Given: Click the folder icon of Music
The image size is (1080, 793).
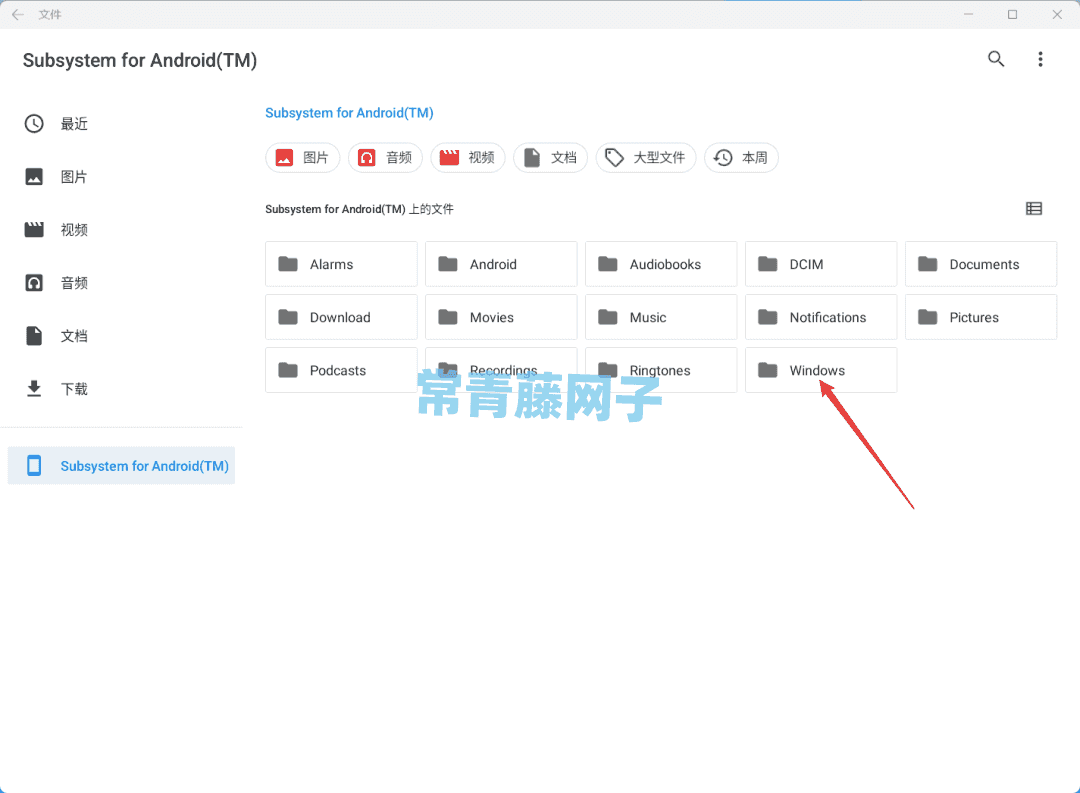Looking at the screenshot, I should [608, 317].
